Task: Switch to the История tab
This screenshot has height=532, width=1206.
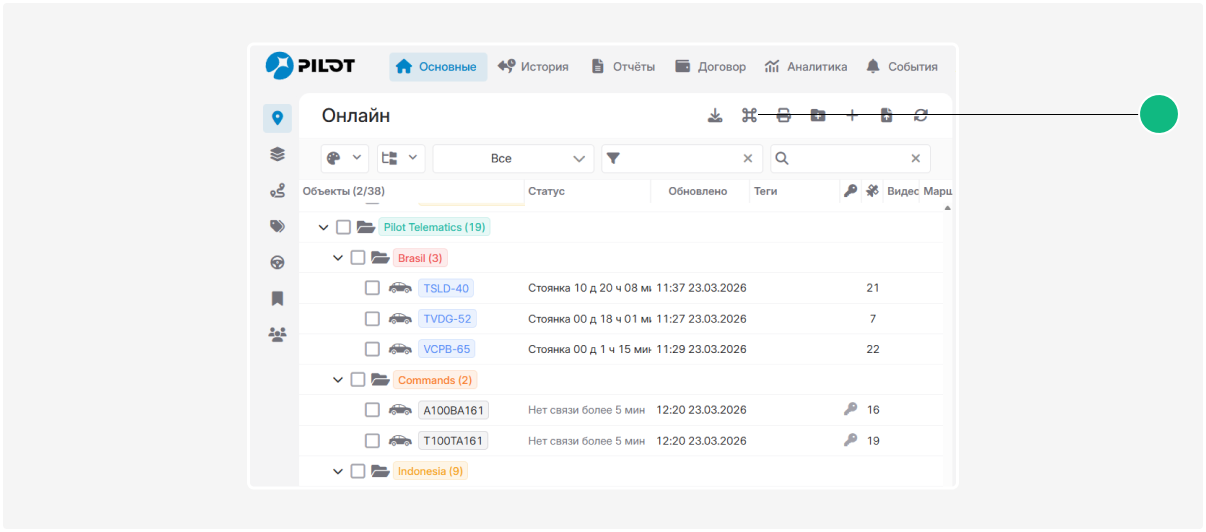Action: [x=533, y=67]
